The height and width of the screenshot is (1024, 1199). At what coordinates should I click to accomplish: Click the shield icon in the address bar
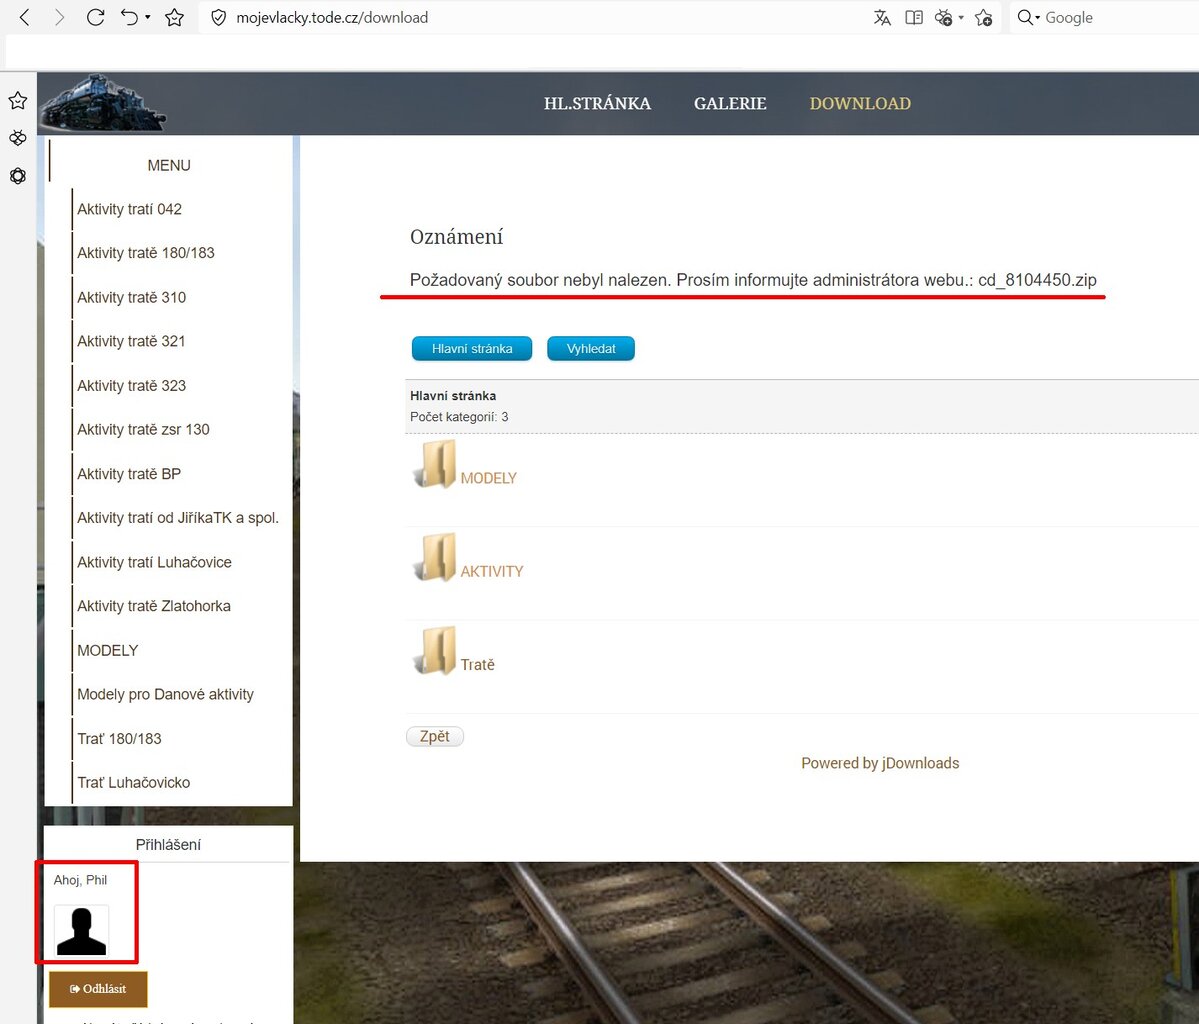[218, 17]
